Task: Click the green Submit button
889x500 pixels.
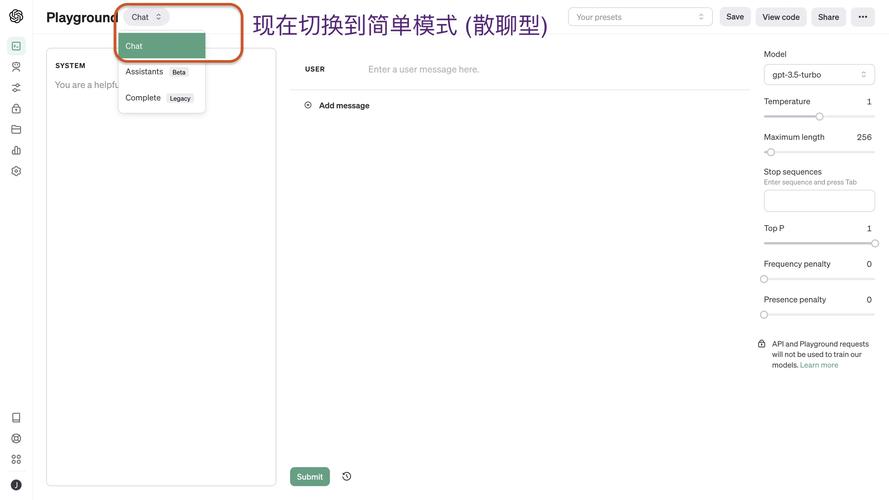Action: (x=310, y=476)
